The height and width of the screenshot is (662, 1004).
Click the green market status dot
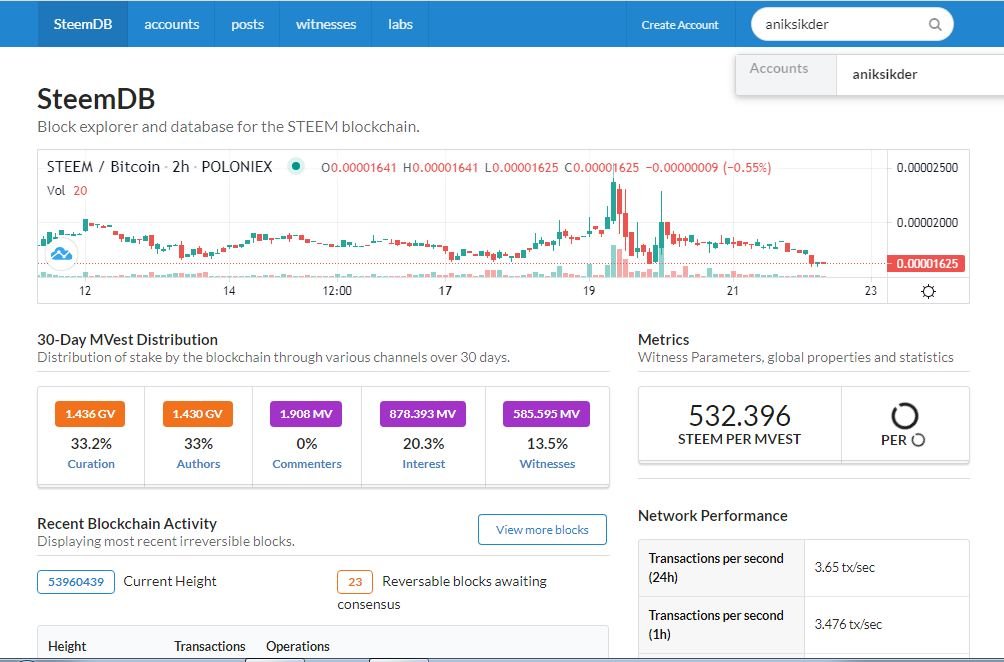tap(296, 166)
